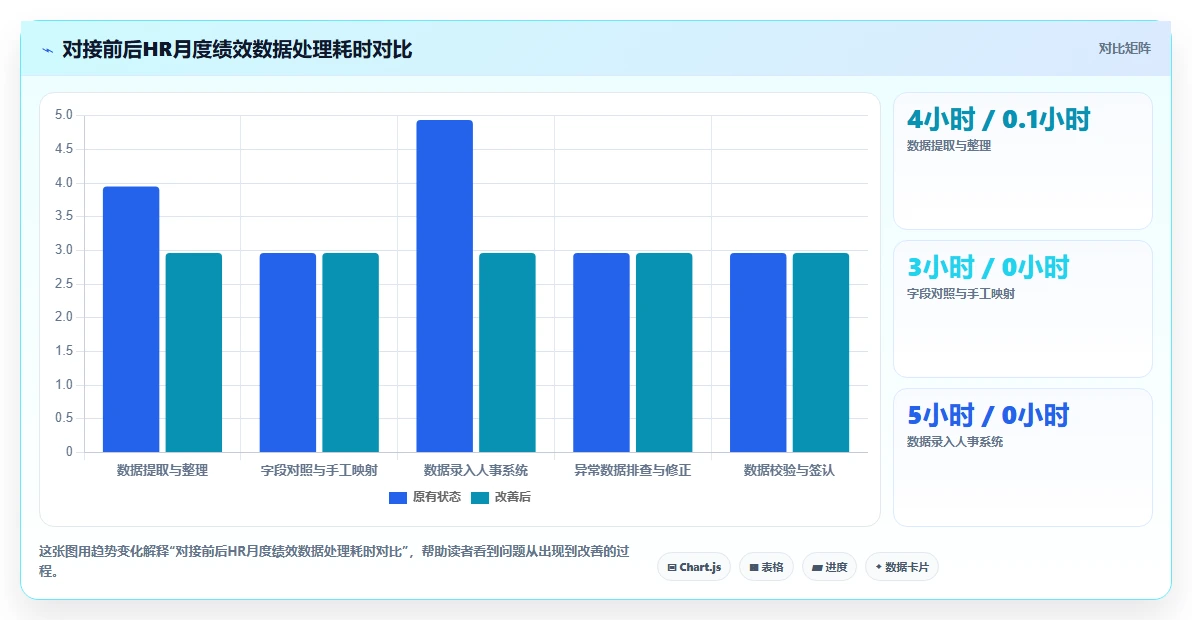Select the 表格 pill tag

point(766,567)
